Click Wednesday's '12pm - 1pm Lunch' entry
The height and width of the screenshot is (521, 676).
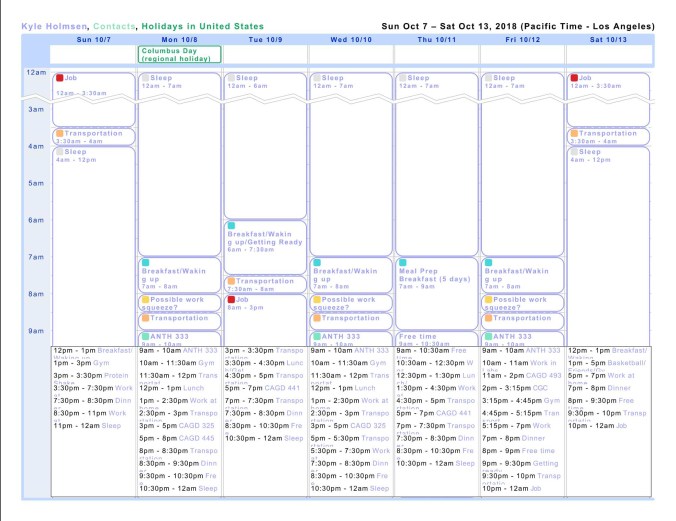(x=343, y=388)
